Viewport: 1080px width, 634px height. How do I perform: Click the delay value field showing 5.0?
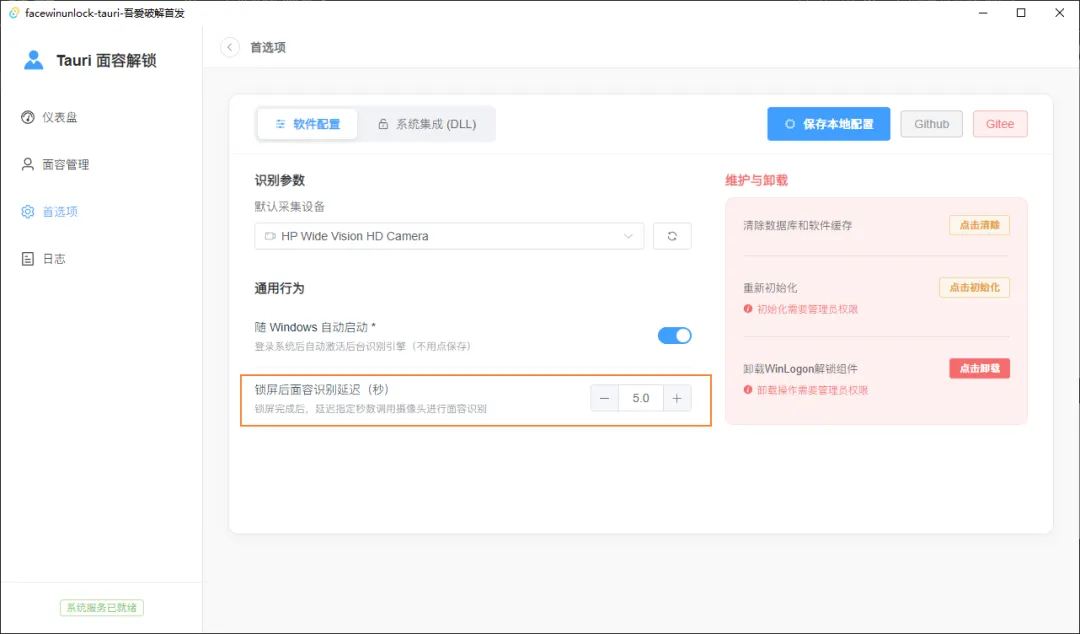[x=641, y=398]
